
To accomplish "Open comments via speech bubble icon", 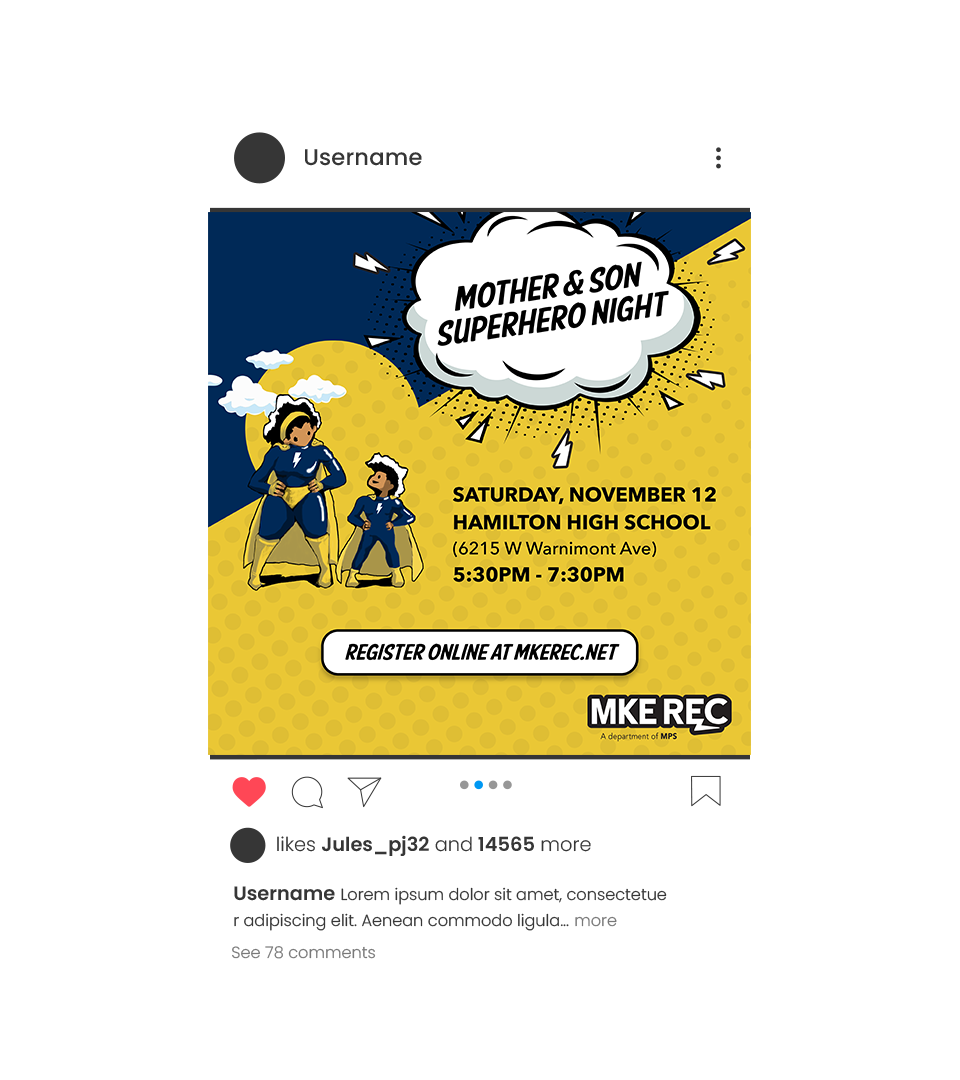I will point(307,792).
